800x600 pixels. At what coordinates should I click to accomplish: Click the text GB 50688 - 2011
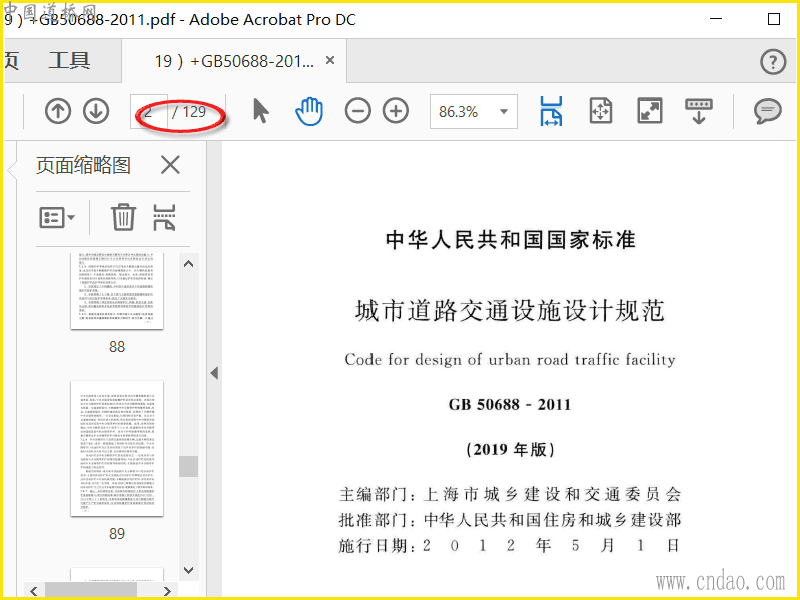click(x=510, y=405)
